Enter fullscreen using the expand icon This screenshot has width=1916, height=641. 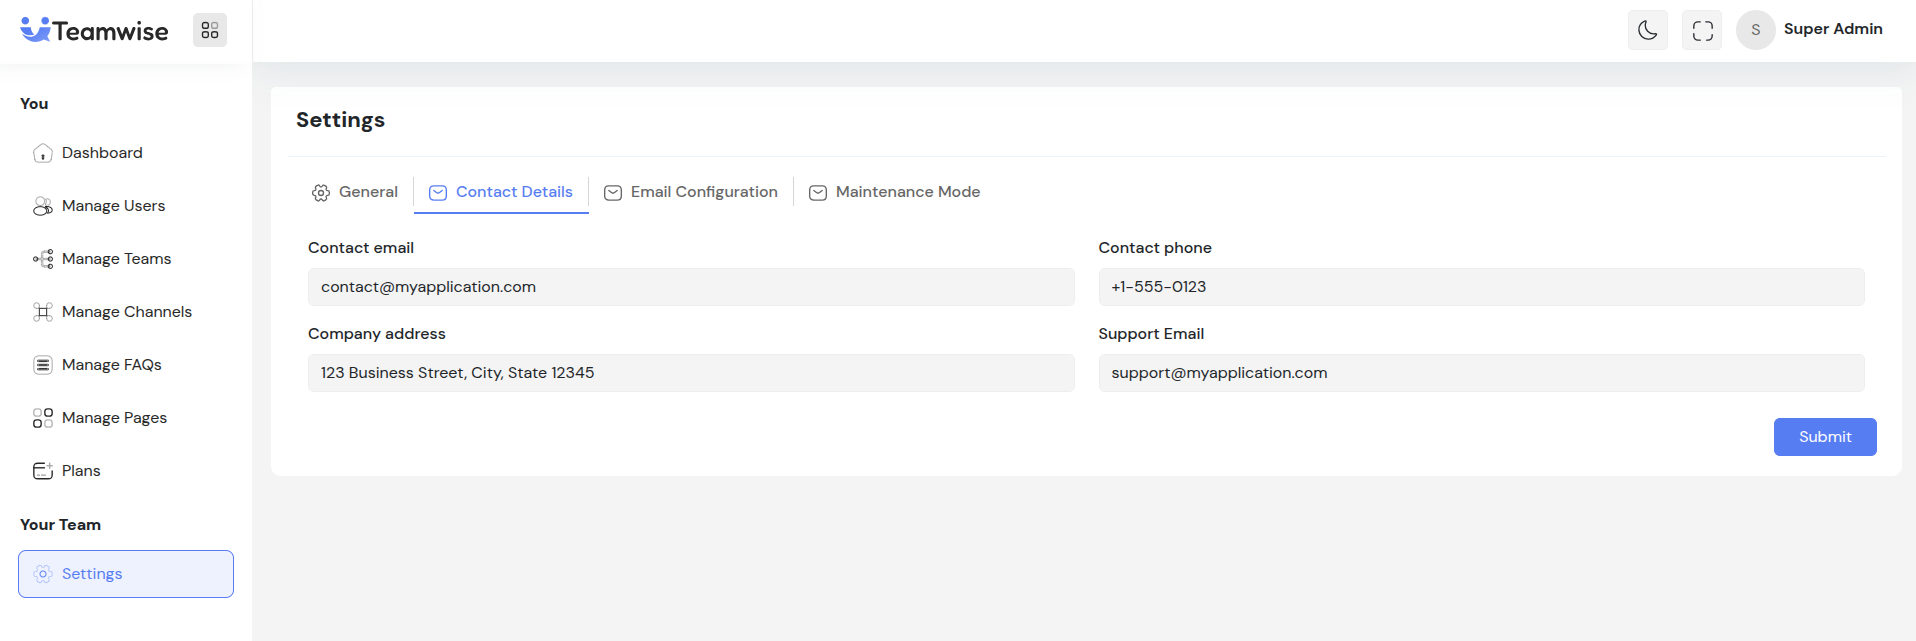(1702, 30)
